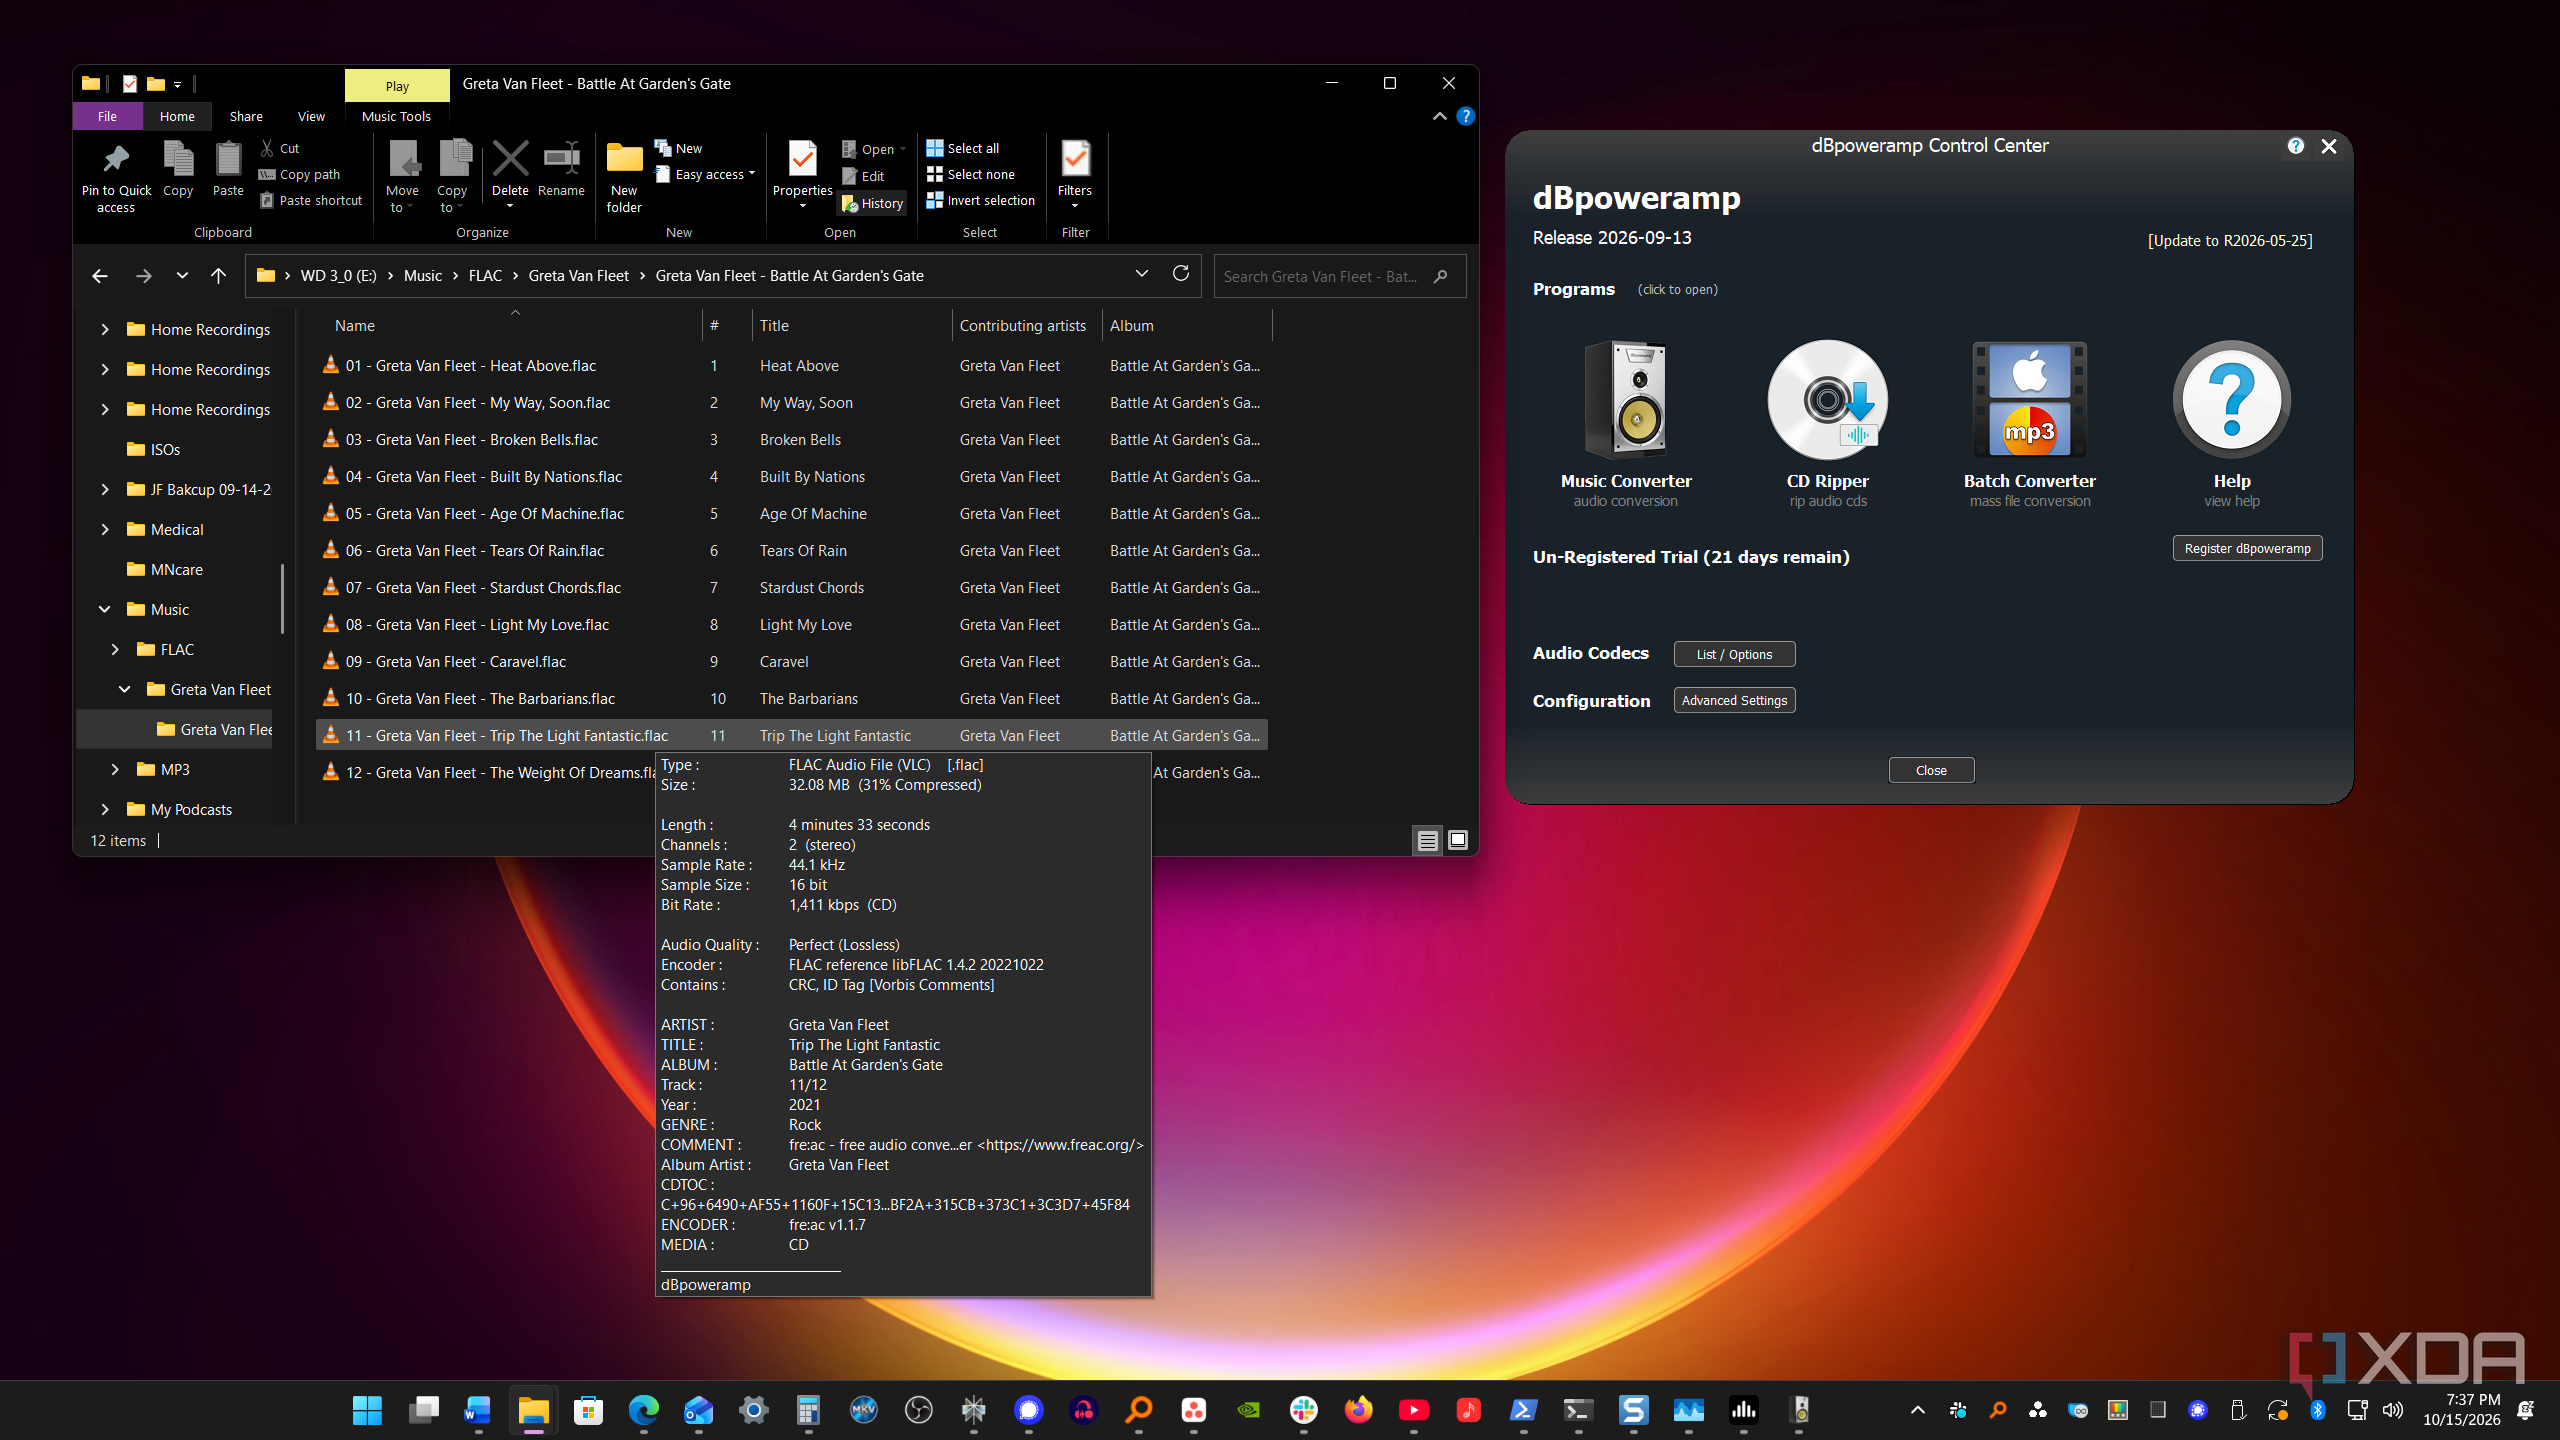Open the File tab

[107, 116]
